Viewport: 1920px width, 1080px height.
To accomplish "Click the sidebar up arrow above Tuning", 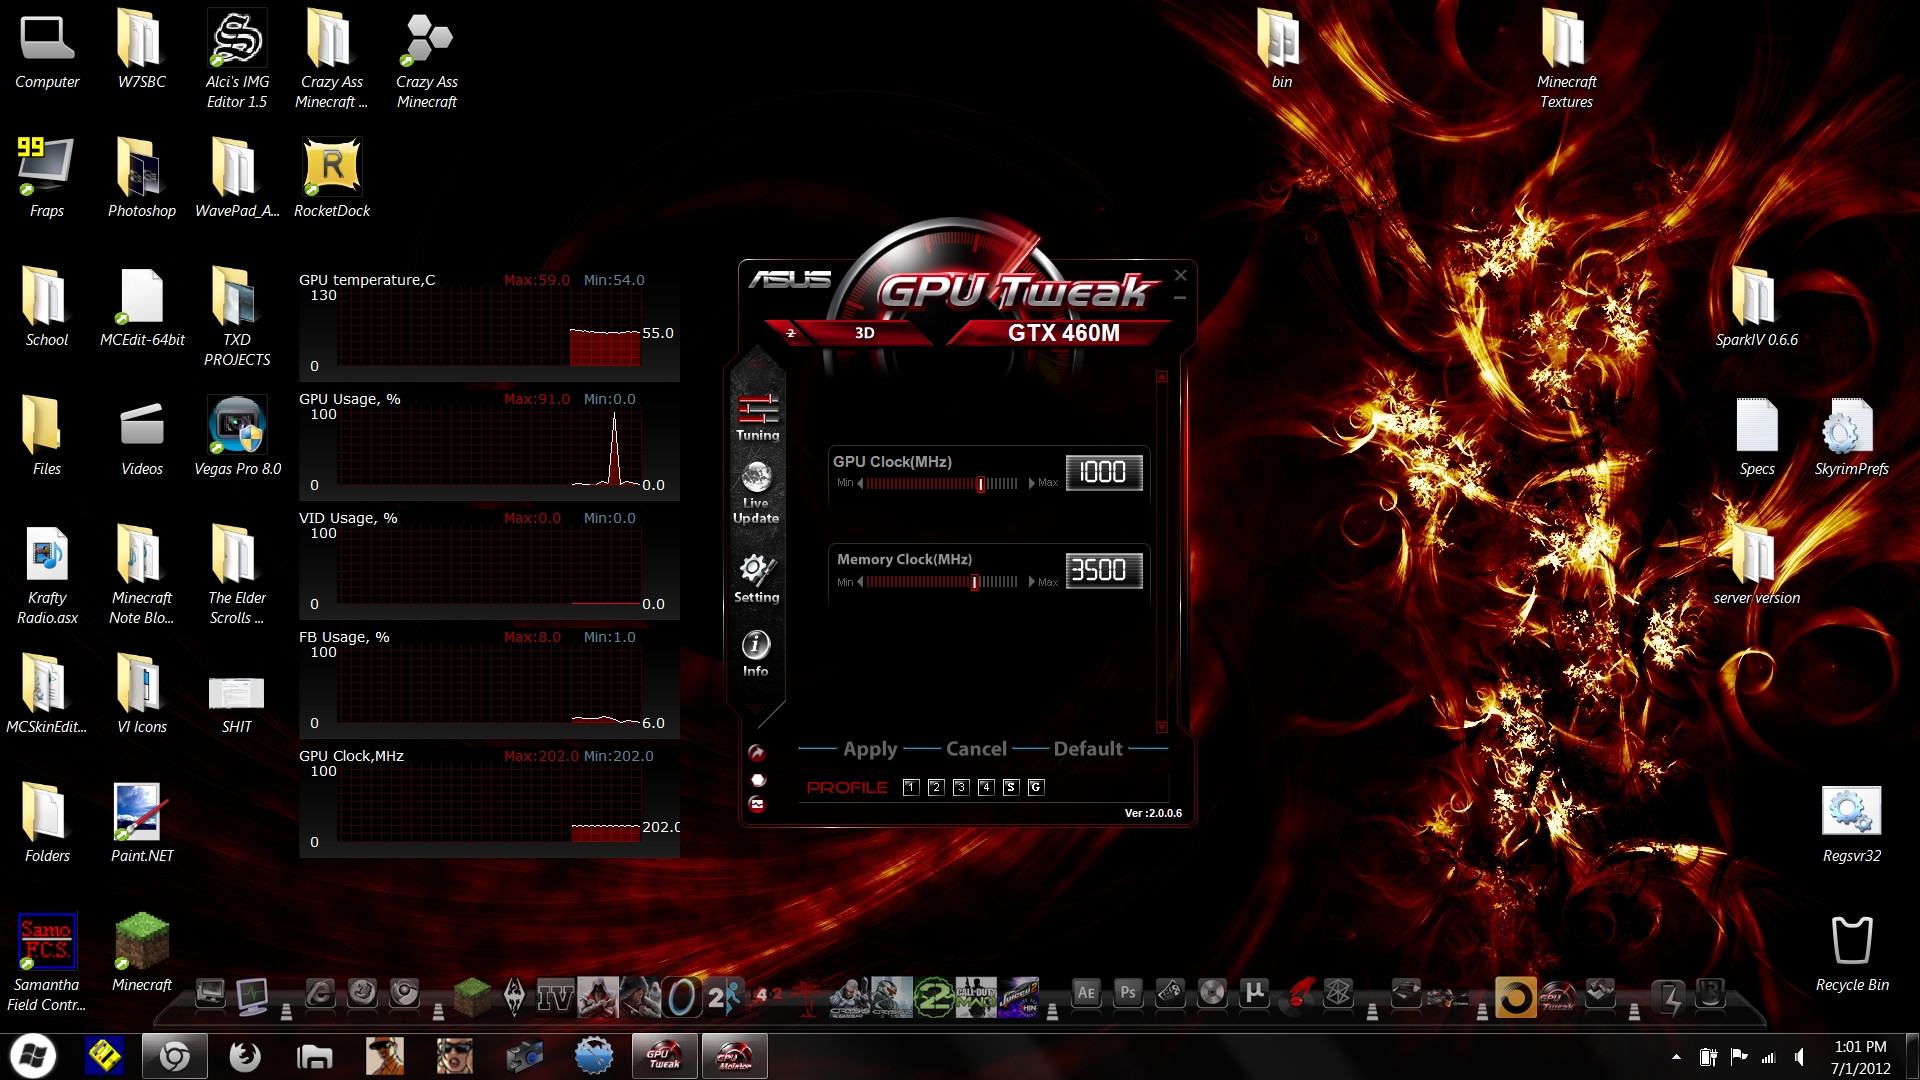I will tap(758, 362).
